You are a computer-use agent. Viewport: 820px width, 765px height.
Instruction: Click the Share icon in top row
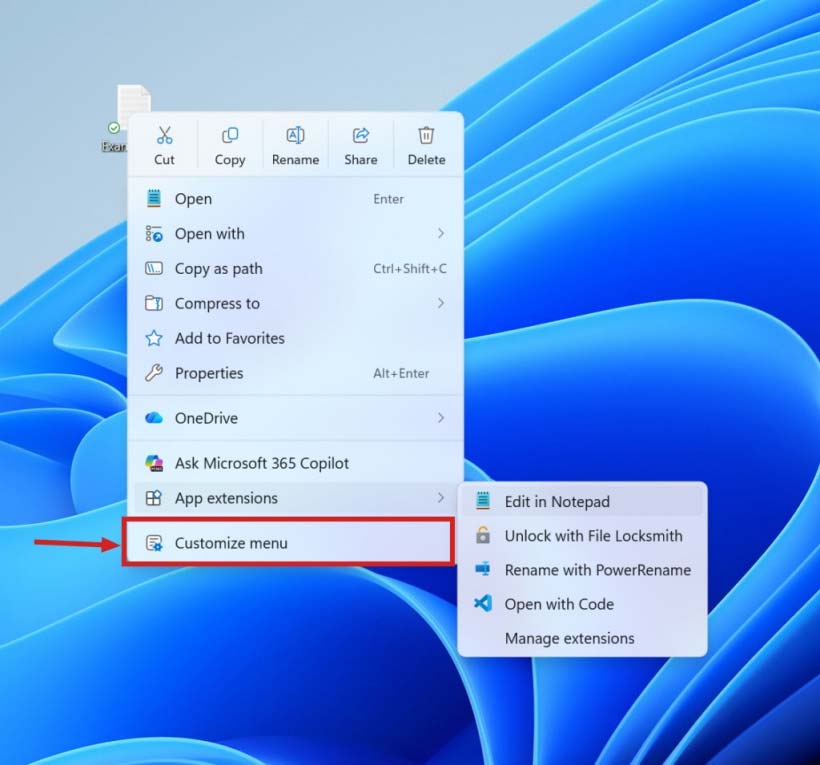[361, 135]
